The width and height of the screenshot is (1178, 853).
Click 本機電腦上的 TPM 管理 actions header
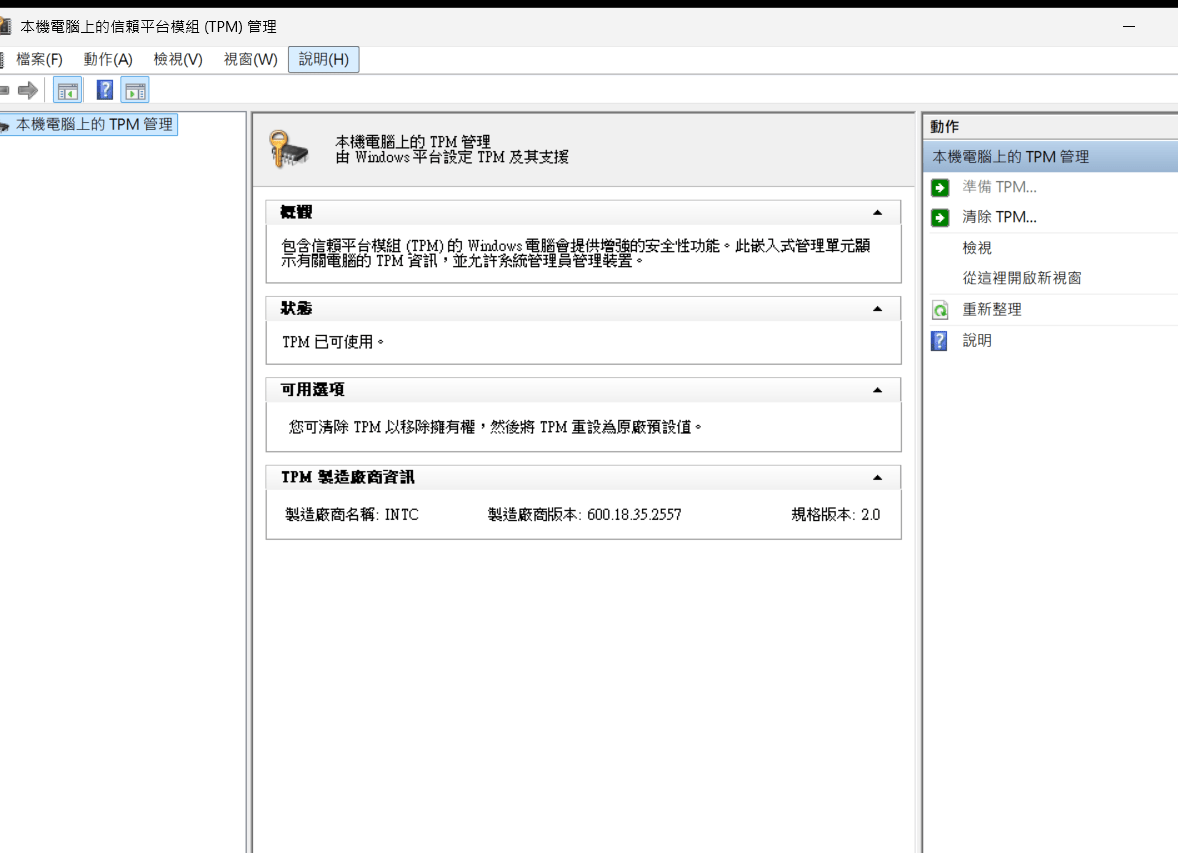coord(1050,156)
